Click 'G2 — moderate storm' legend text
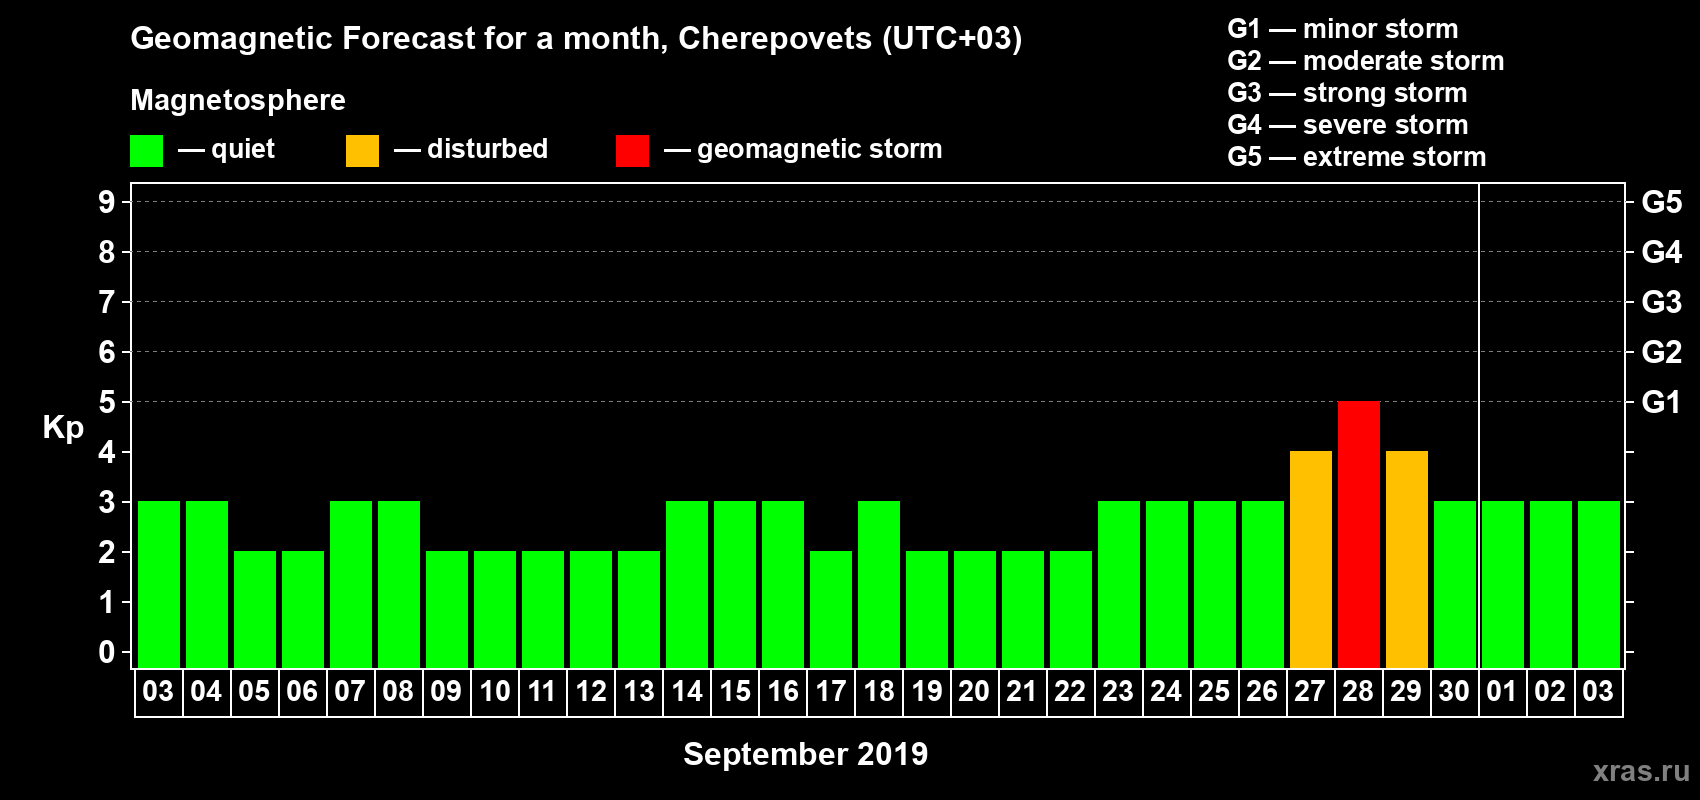This screenshot has height=800, width=1700. 1366,61
